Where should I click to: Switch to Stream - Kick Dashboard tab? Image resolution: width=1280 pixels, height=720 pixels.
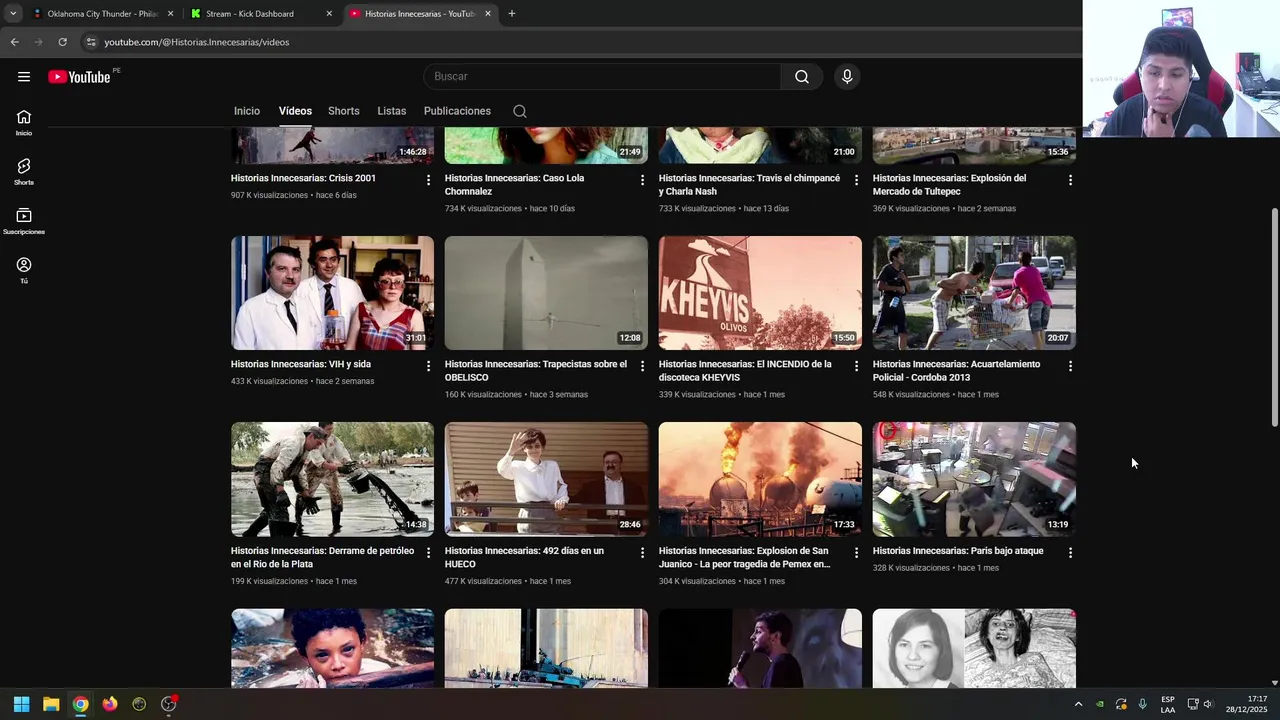point(260,14)
